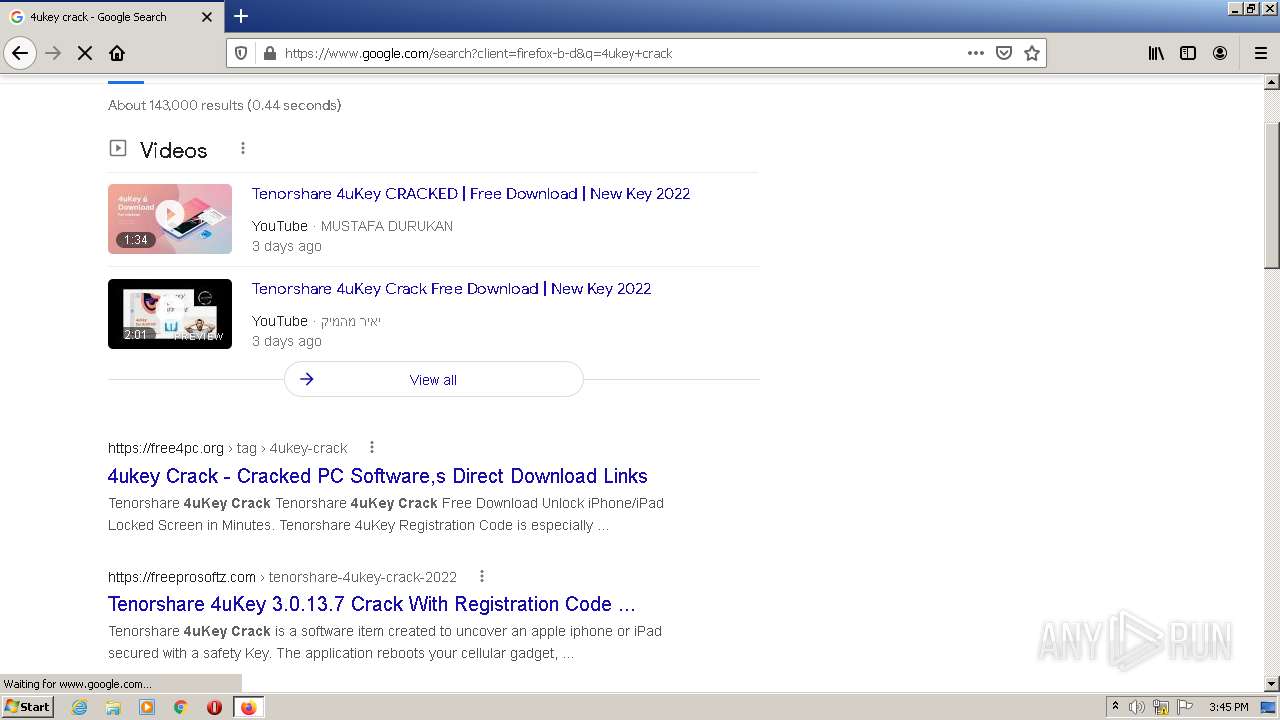Launch Chrome from the taskbar
The width and height of the screenshot is (1280, 720).
click(x=181, y=707)
